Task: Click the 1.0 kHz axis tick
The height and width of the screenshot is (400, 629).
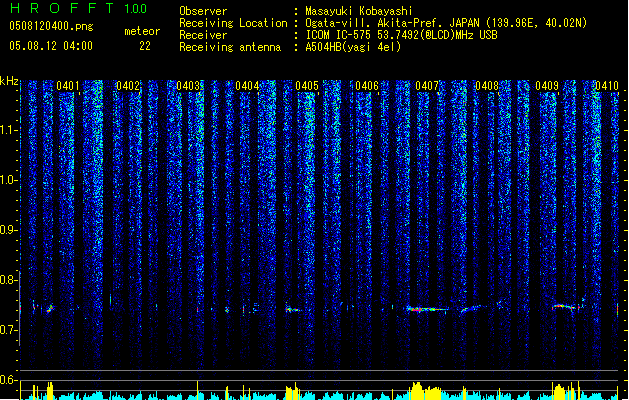Action: click(x=9, y=180)
